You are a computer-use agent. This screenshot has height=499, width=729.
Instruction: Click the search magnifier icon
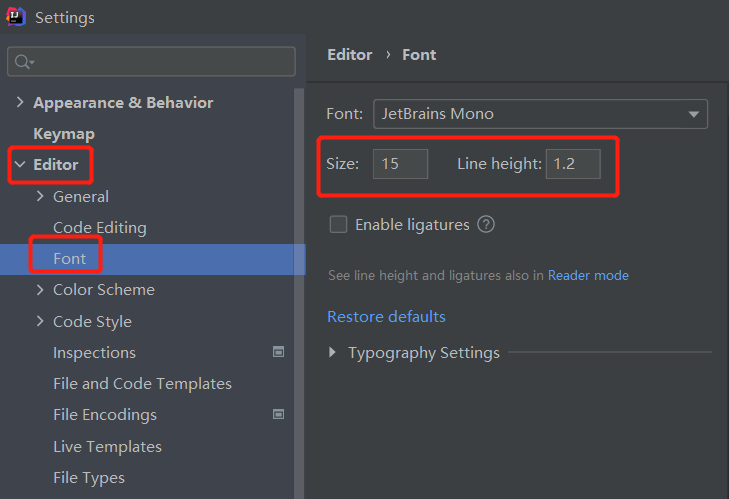tap(21, 62)
